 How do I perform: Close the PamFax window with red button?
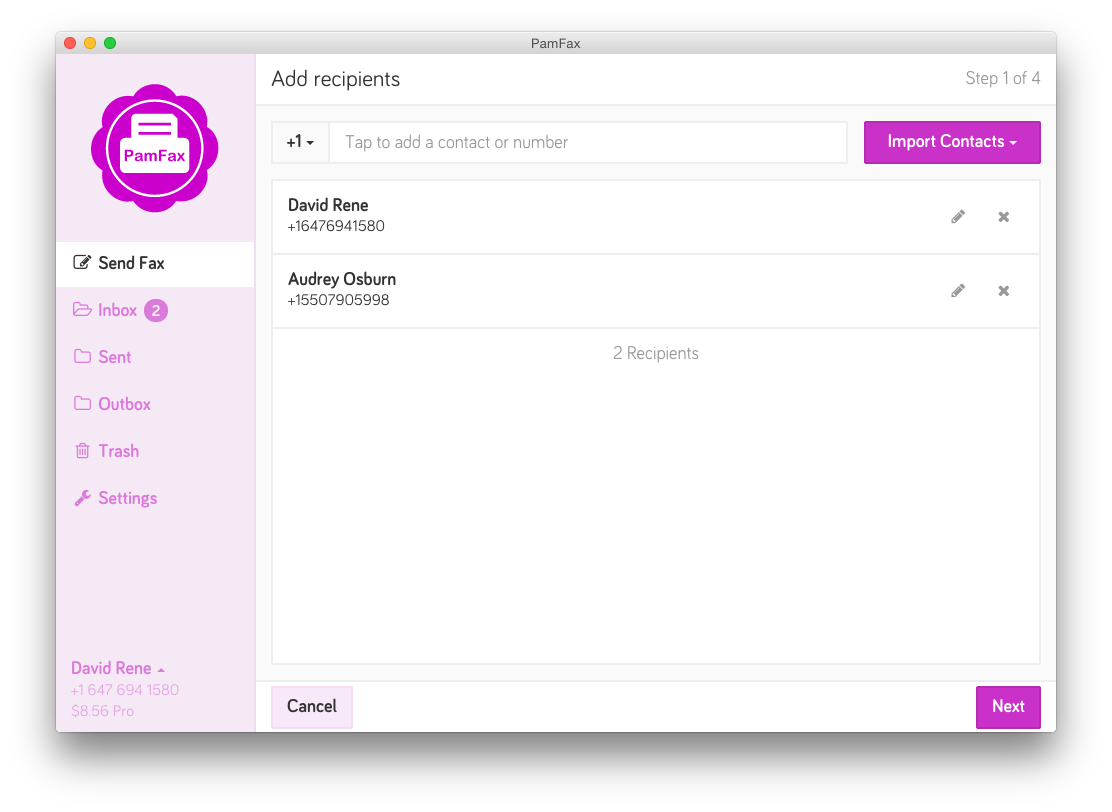pos(70,43)
